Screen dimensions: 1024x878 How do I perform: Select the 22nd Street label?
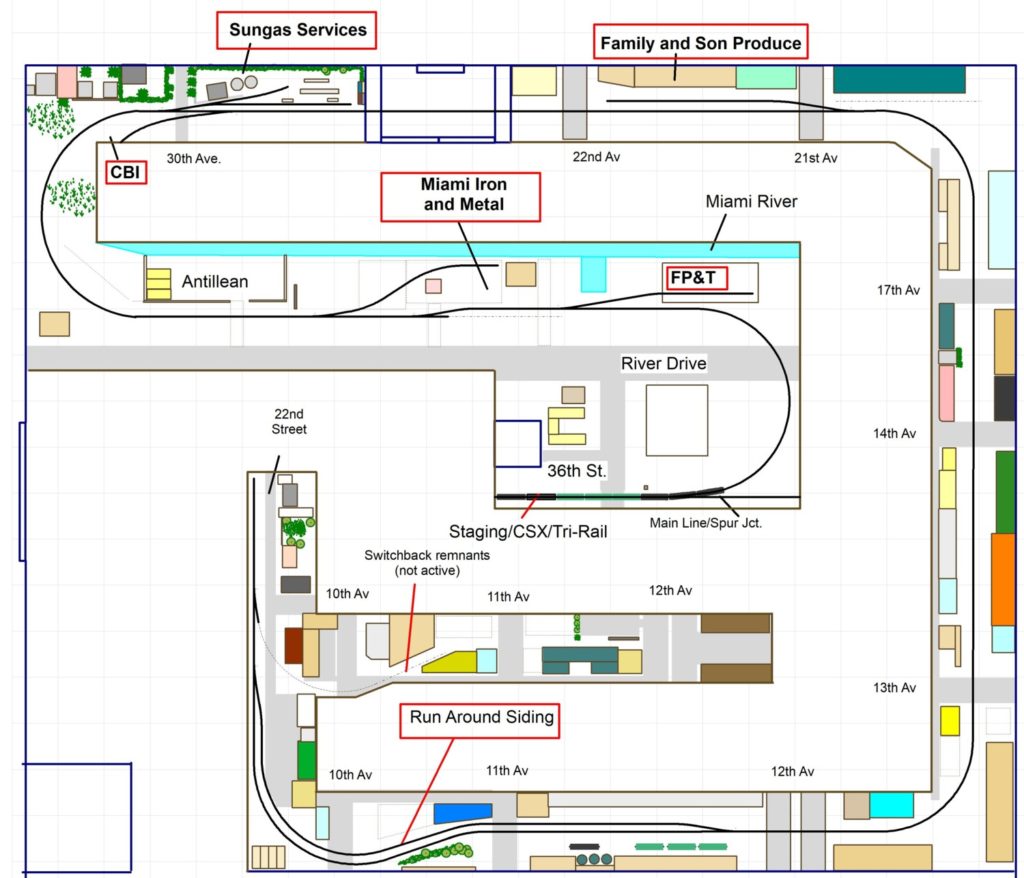point(289,421)
